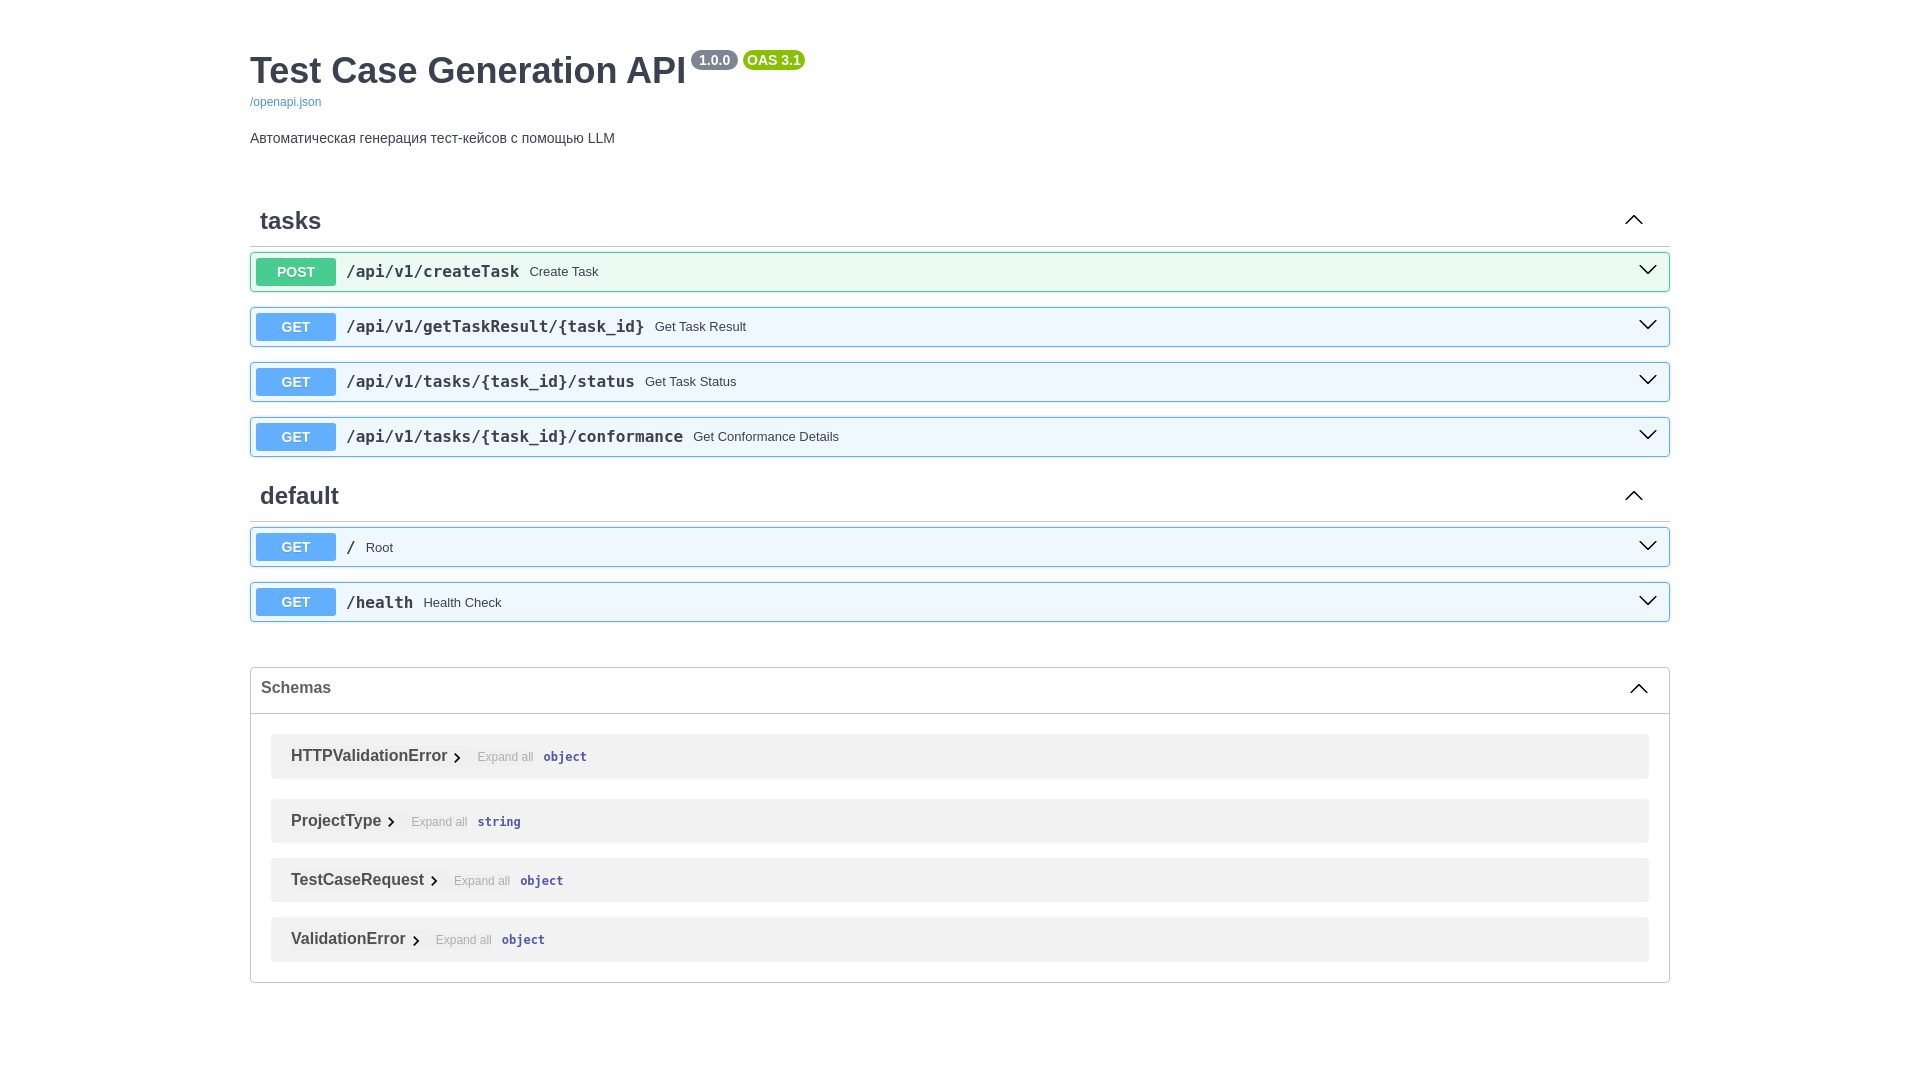The height and width of the screenshot is (1080, 1920).
Task: Click the Create Task summary text
Action: coord(564,272)
